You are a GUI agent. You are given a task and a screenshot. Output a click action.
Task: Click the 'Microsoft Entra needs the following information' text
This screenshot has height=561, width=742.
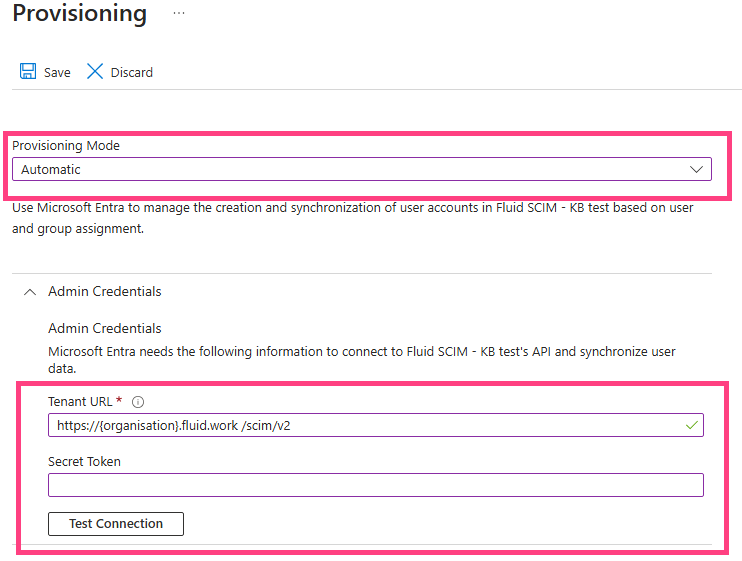tap(362, 360)
